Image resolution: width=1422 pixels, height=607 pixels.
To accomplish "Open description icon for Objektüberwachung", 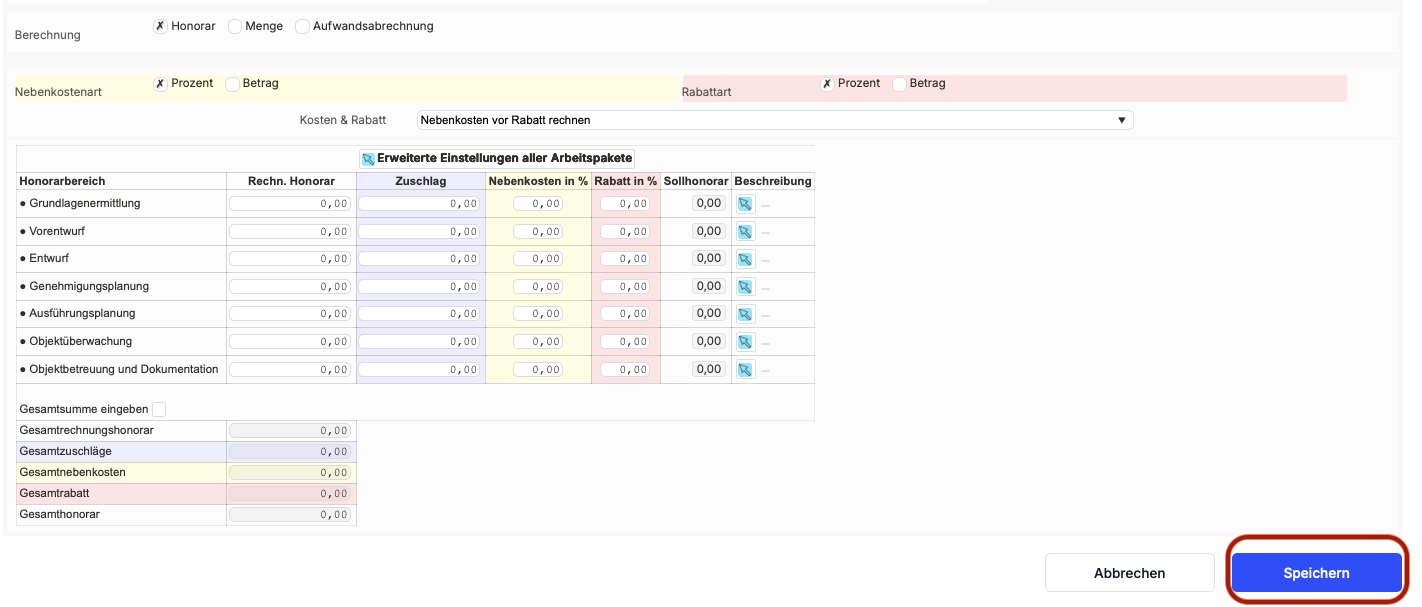I will (745, 342).
